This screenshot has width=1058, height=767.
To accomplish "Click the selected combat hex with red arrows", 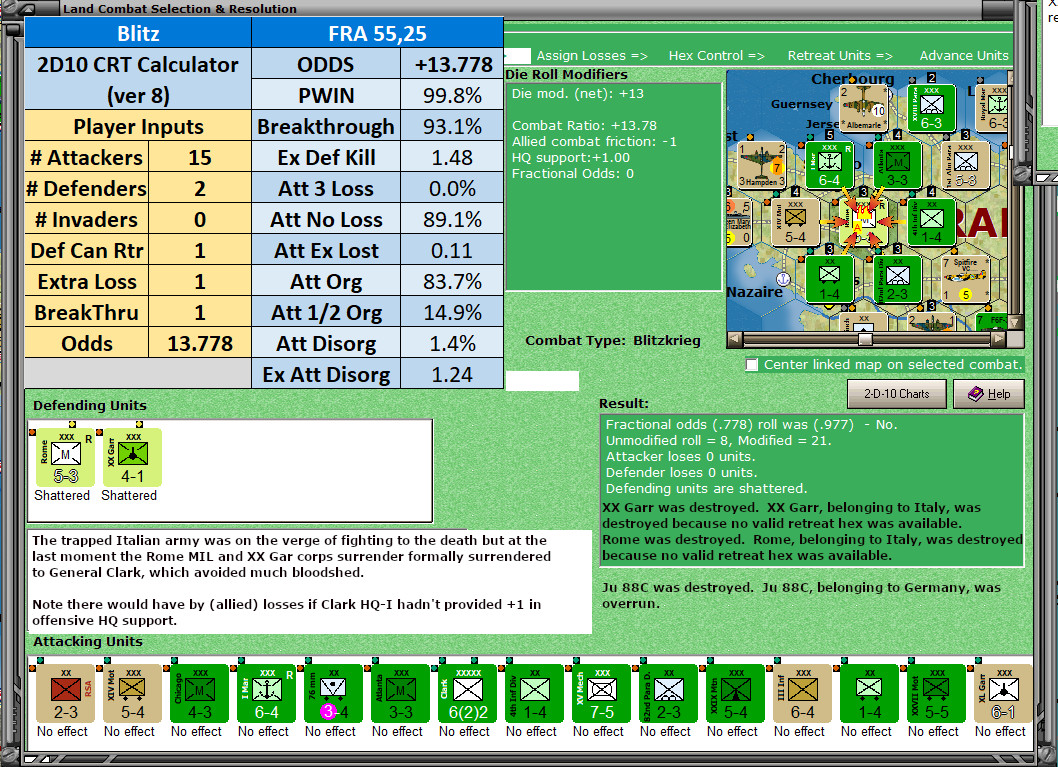I will point(863,221).
